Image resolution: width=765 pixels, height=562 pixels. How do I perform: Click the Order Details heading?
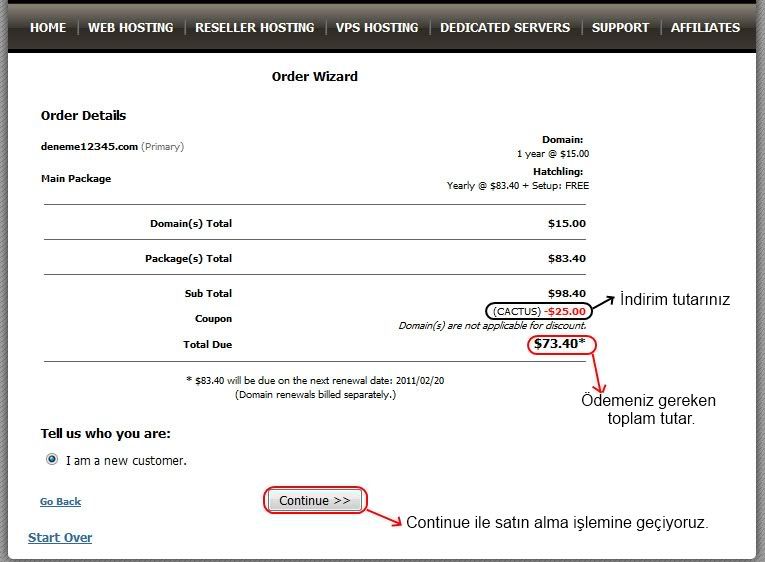pyautogui.click(x=83, y=115)
